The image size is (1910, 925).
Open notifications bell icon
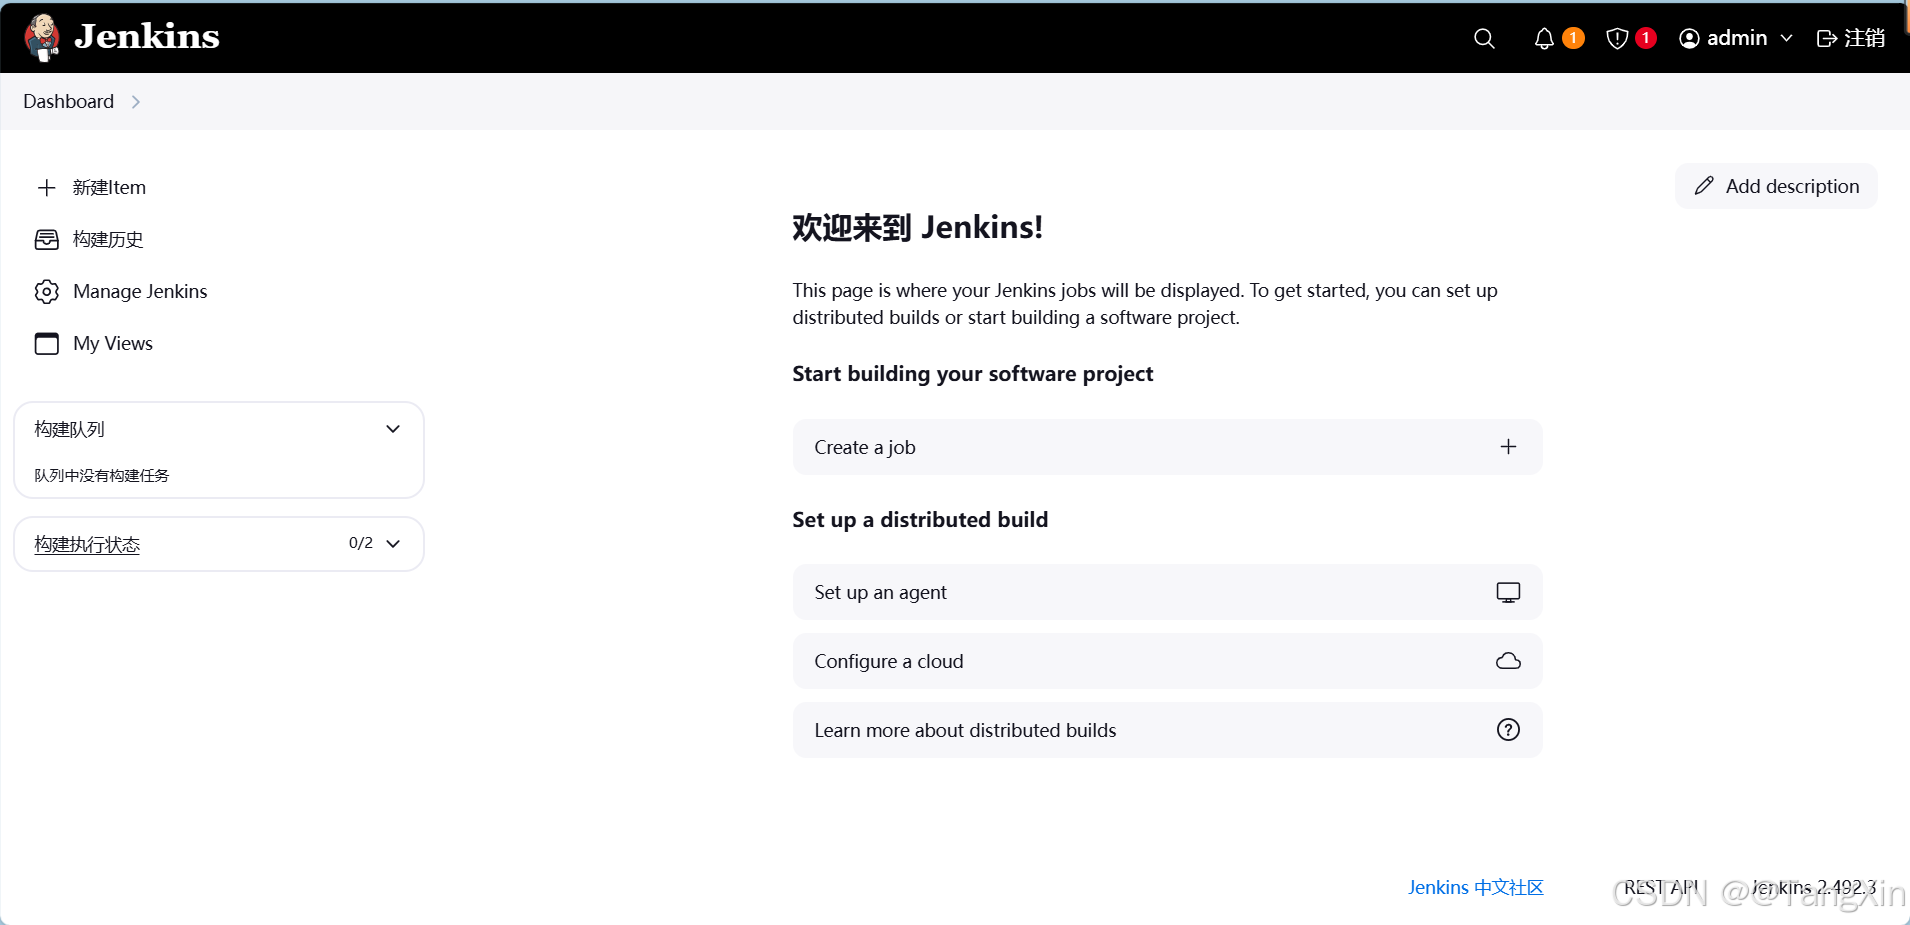[1544, 38]
